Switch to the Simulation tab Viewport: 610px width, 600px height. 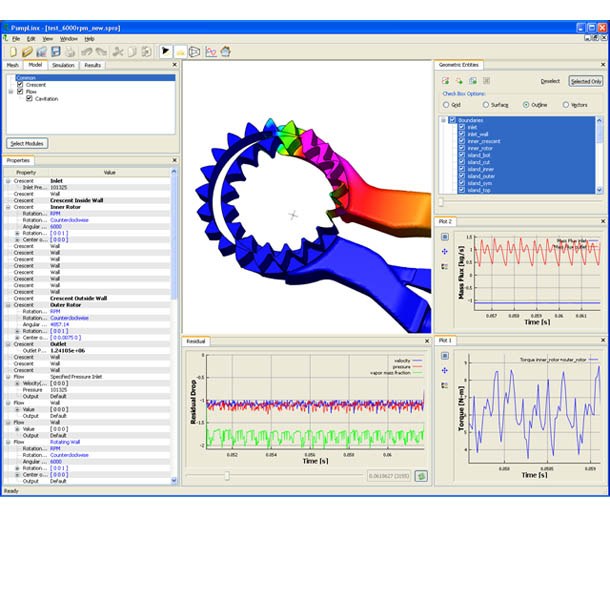(x=63, y=65)
